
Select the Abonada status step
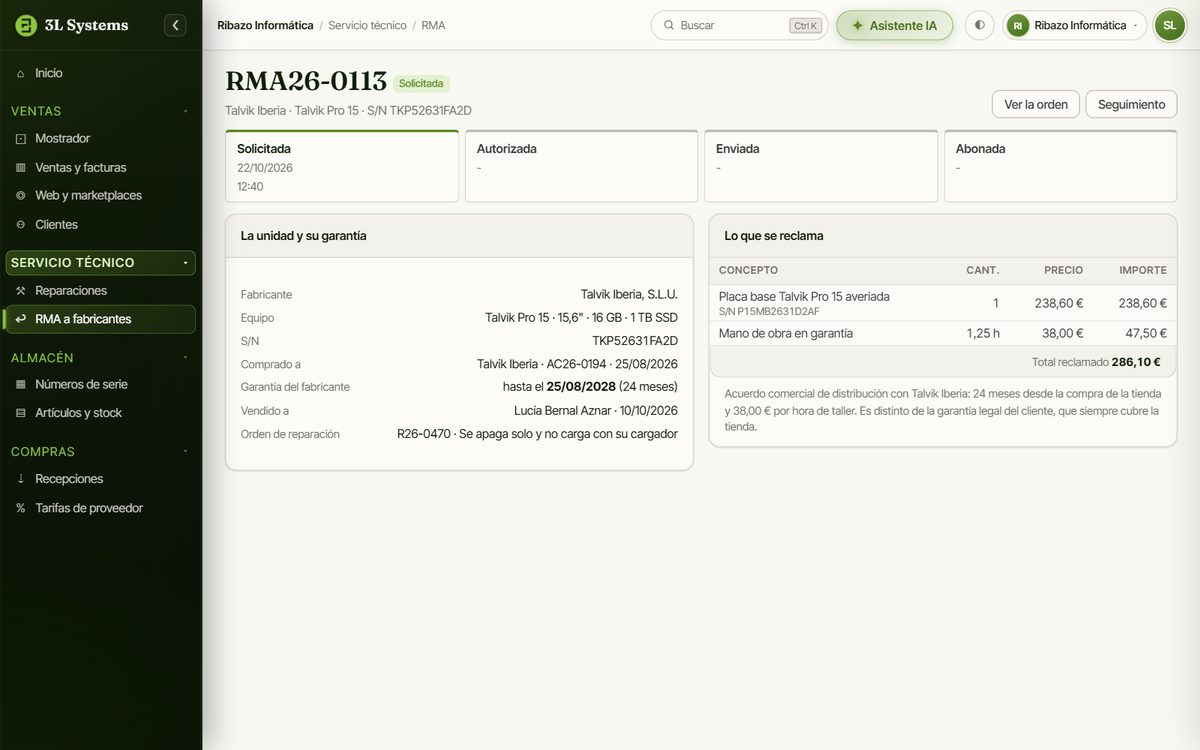(1061, 166)
